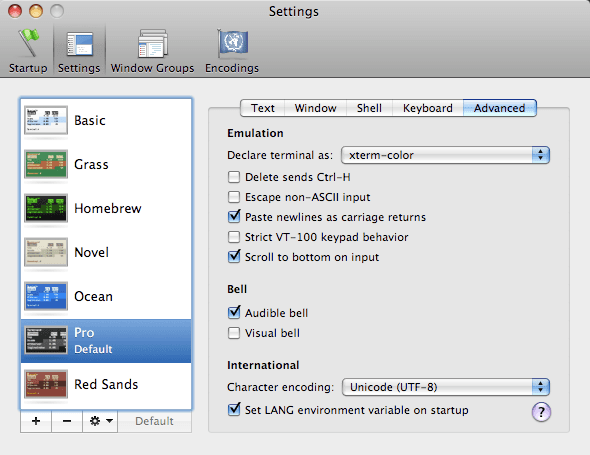The width and height of the screenshot is (590, 455).
Task: Open the help question mark button
Action: click(541, 412)
